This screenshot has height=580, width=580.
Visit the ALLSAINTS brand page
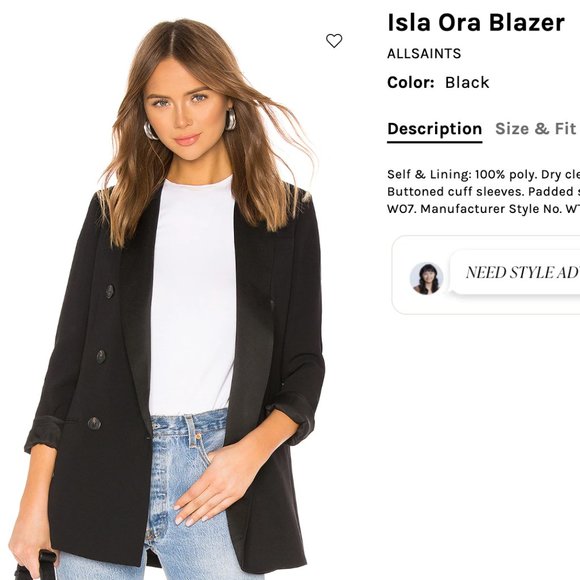(x=424, y=54)
